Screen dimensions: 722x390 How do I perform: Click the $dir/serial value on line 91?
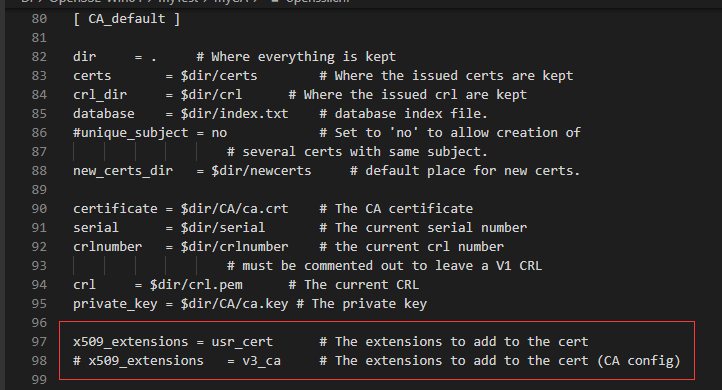(223, 227)
